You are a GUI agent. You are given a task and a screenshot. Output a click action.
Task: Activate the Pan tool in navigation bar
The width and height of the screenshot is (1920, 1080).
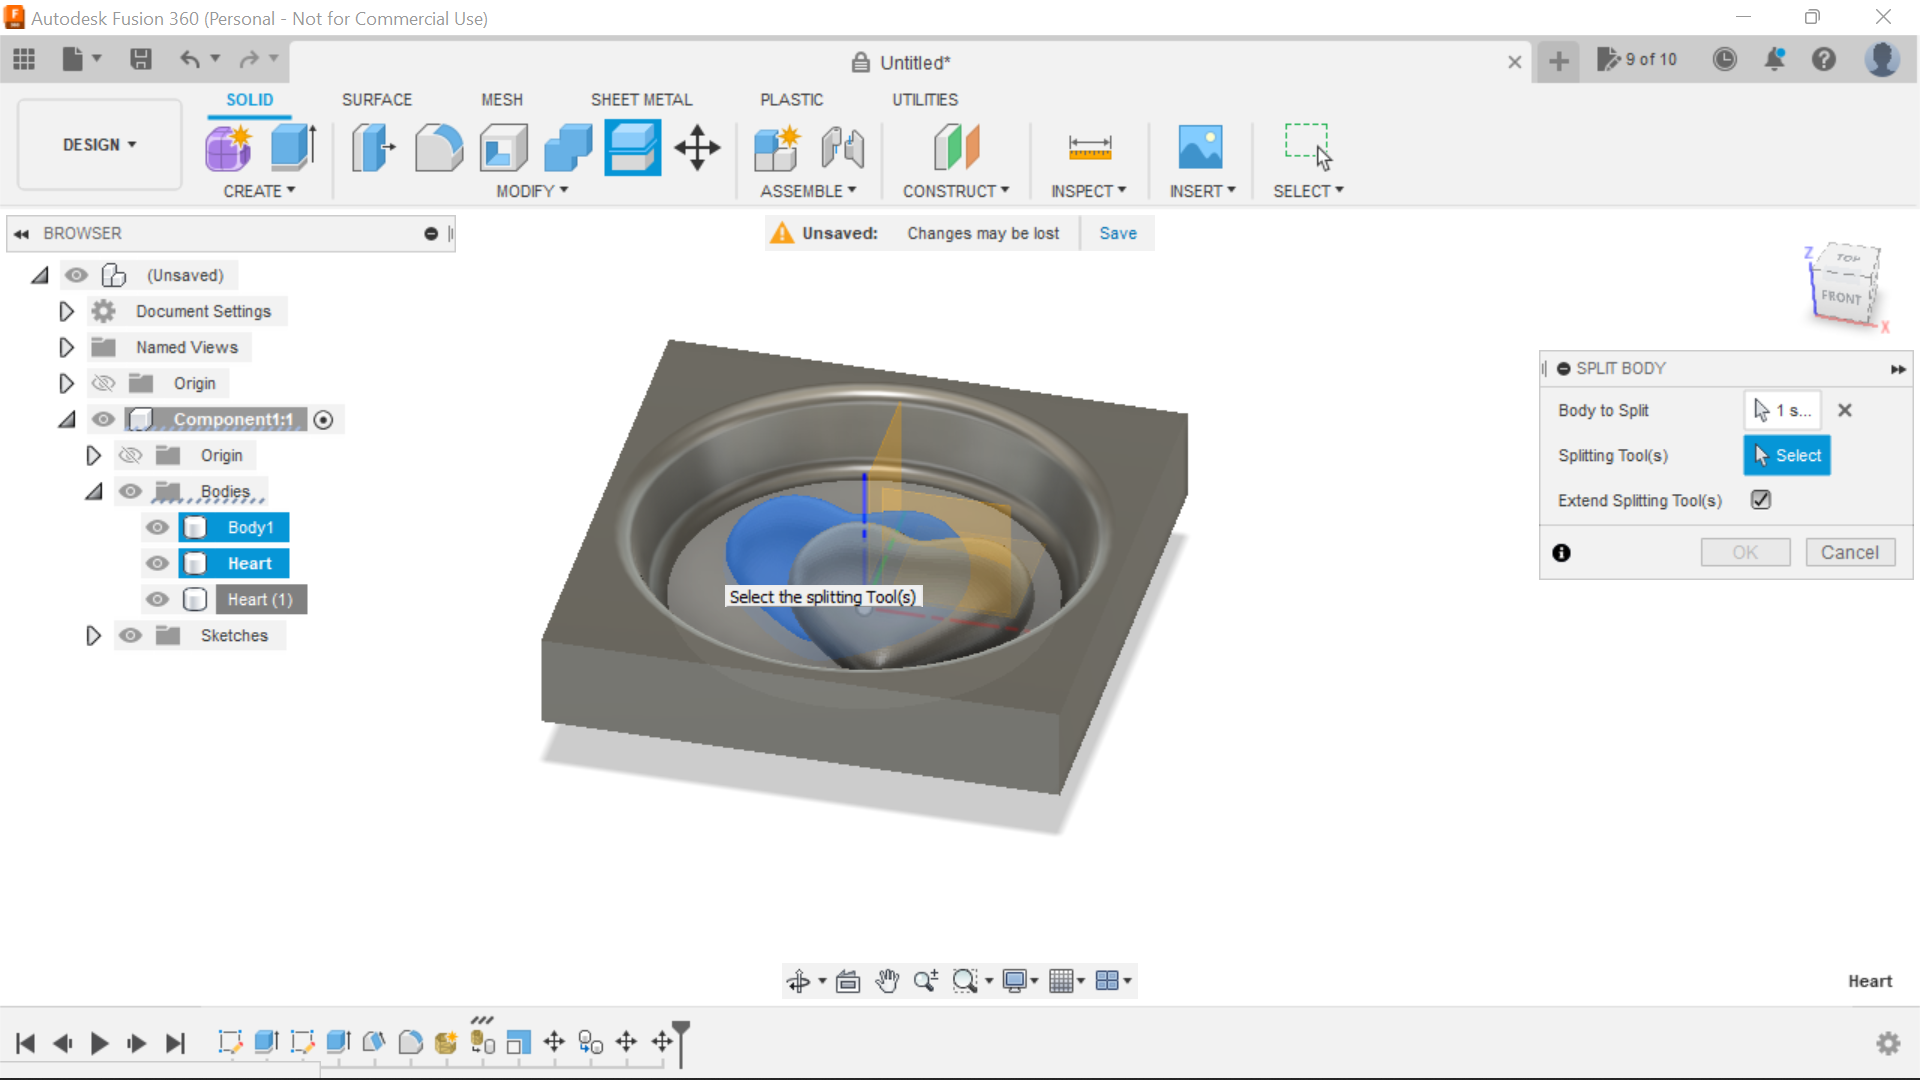click(x=888, y=981)
